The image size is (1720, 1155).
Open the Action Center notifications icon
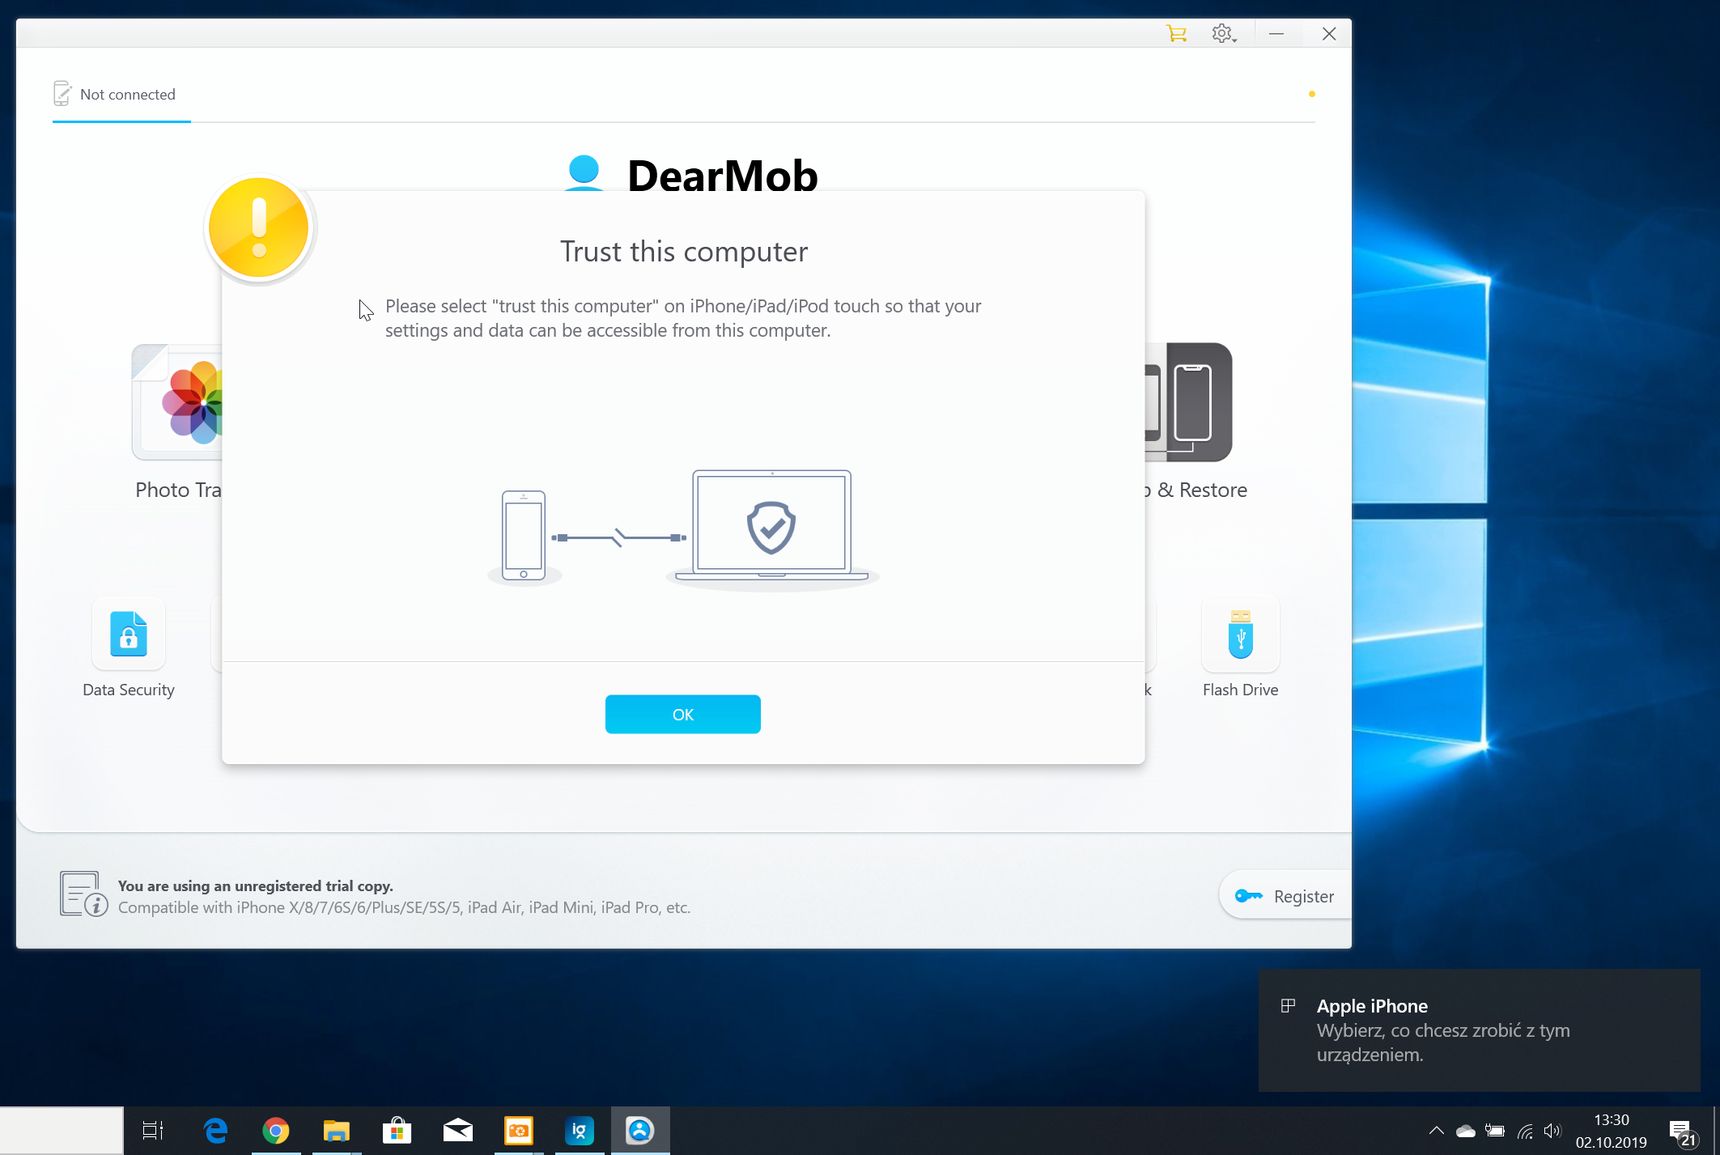tap(1682, 1132)
